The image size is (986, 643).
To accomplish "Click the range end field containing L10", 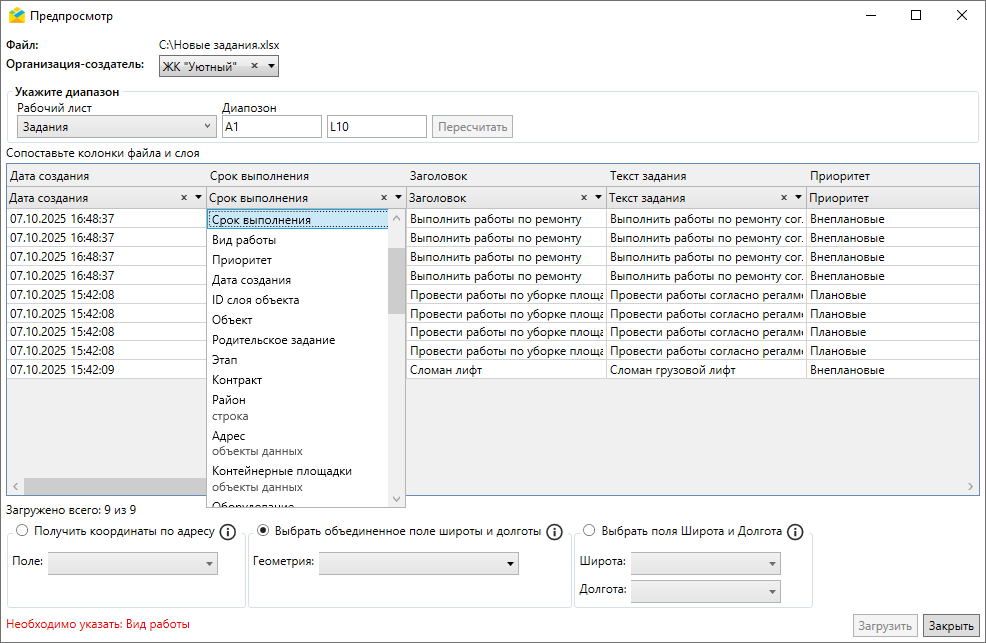I will click(x=376, y=127).
